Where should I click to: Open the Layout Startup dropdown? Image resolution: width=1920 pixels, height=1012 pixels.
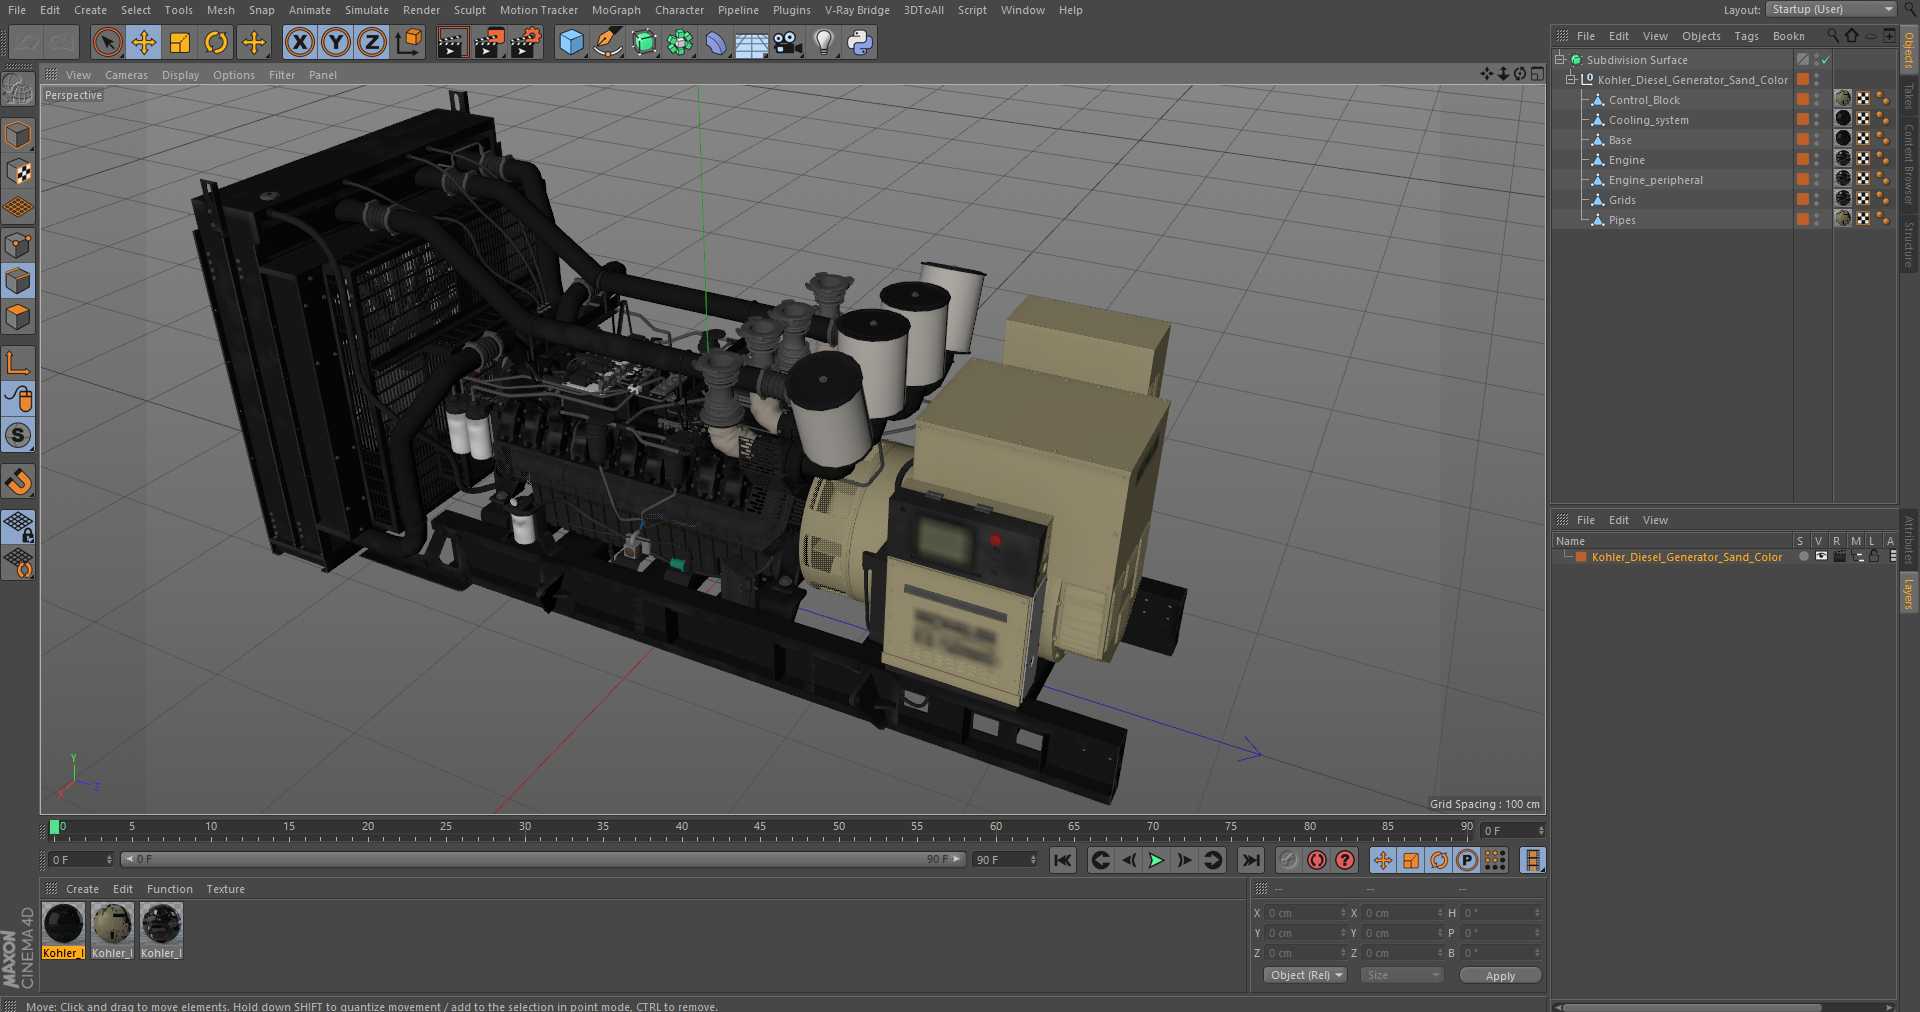click(x=1831, y=9)
